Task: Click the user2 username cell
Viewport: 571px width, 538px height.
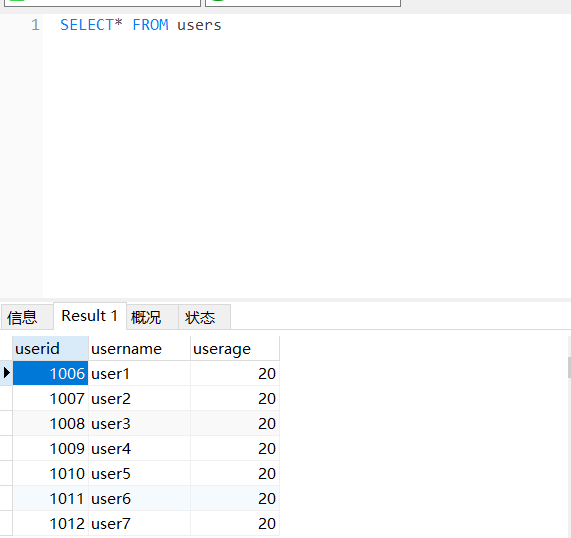Action: (x=139, y=398)
